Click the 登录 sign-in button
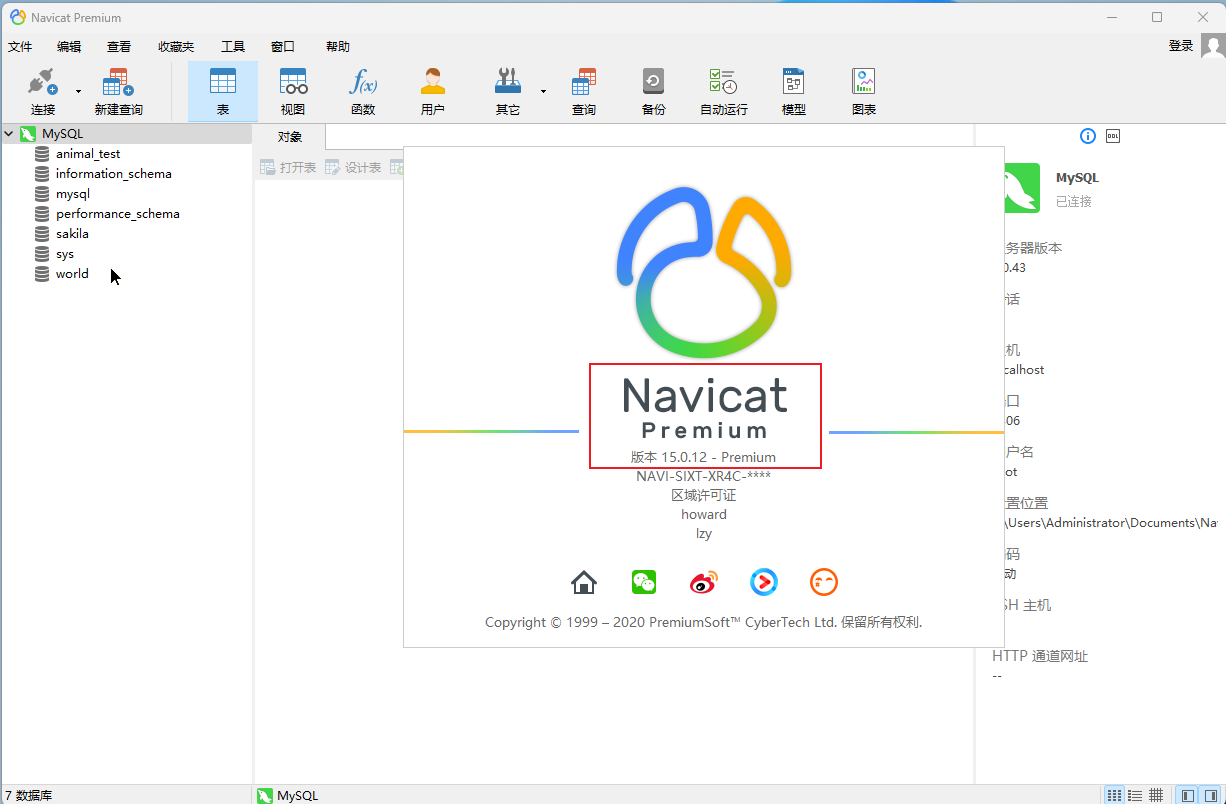 1181,46
